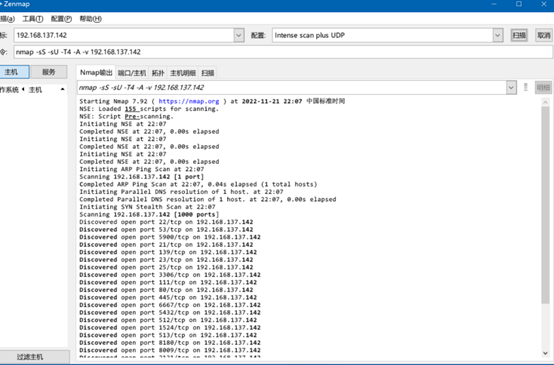
Task: Cancel the scan with 取消 button
Action: pos(543,35)
